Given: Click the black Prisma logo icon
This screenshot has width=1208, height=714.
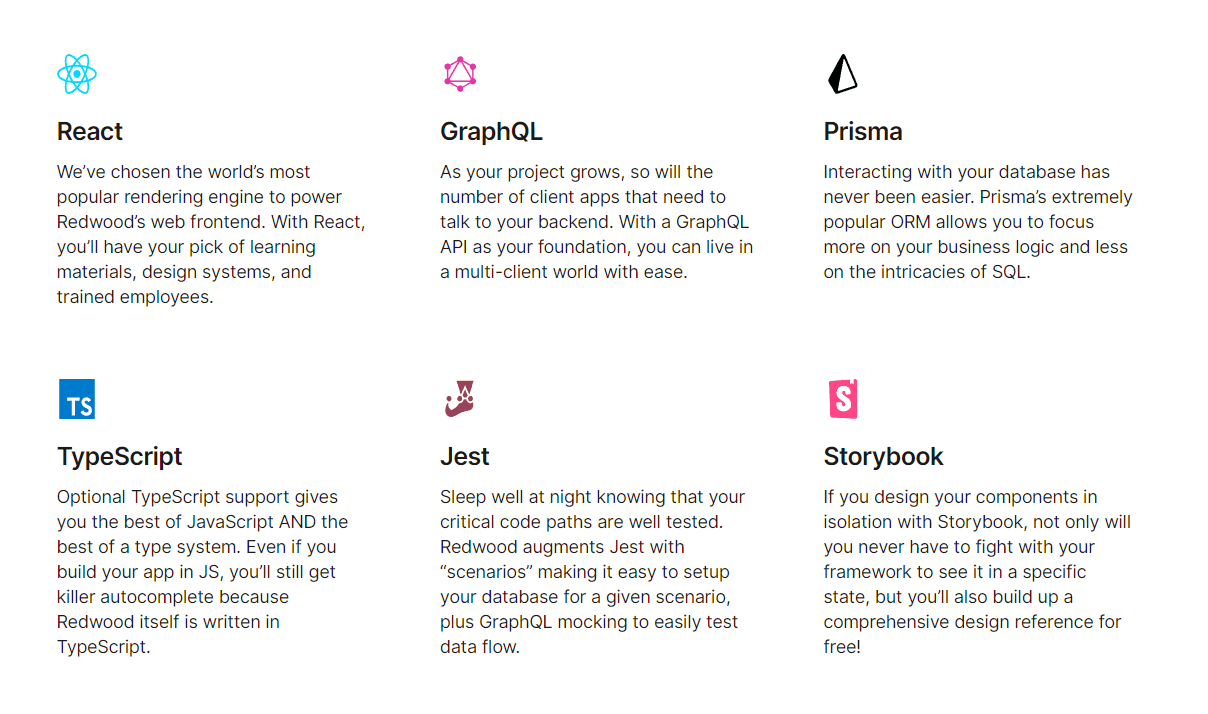Looking at the screenshot, I should (842, 74).
